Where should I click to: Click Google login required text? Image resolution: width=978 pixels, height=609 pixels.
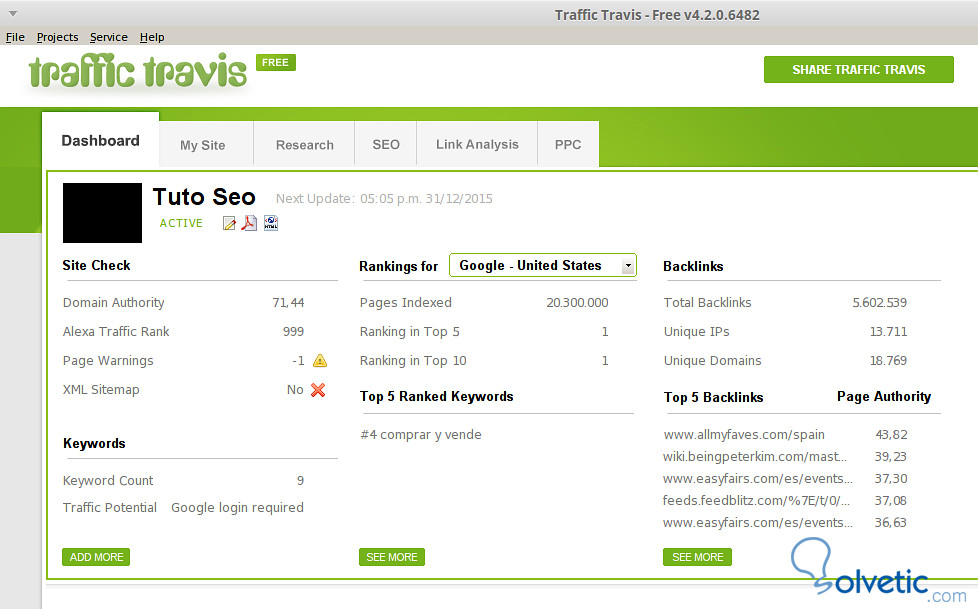pos(237,507)
